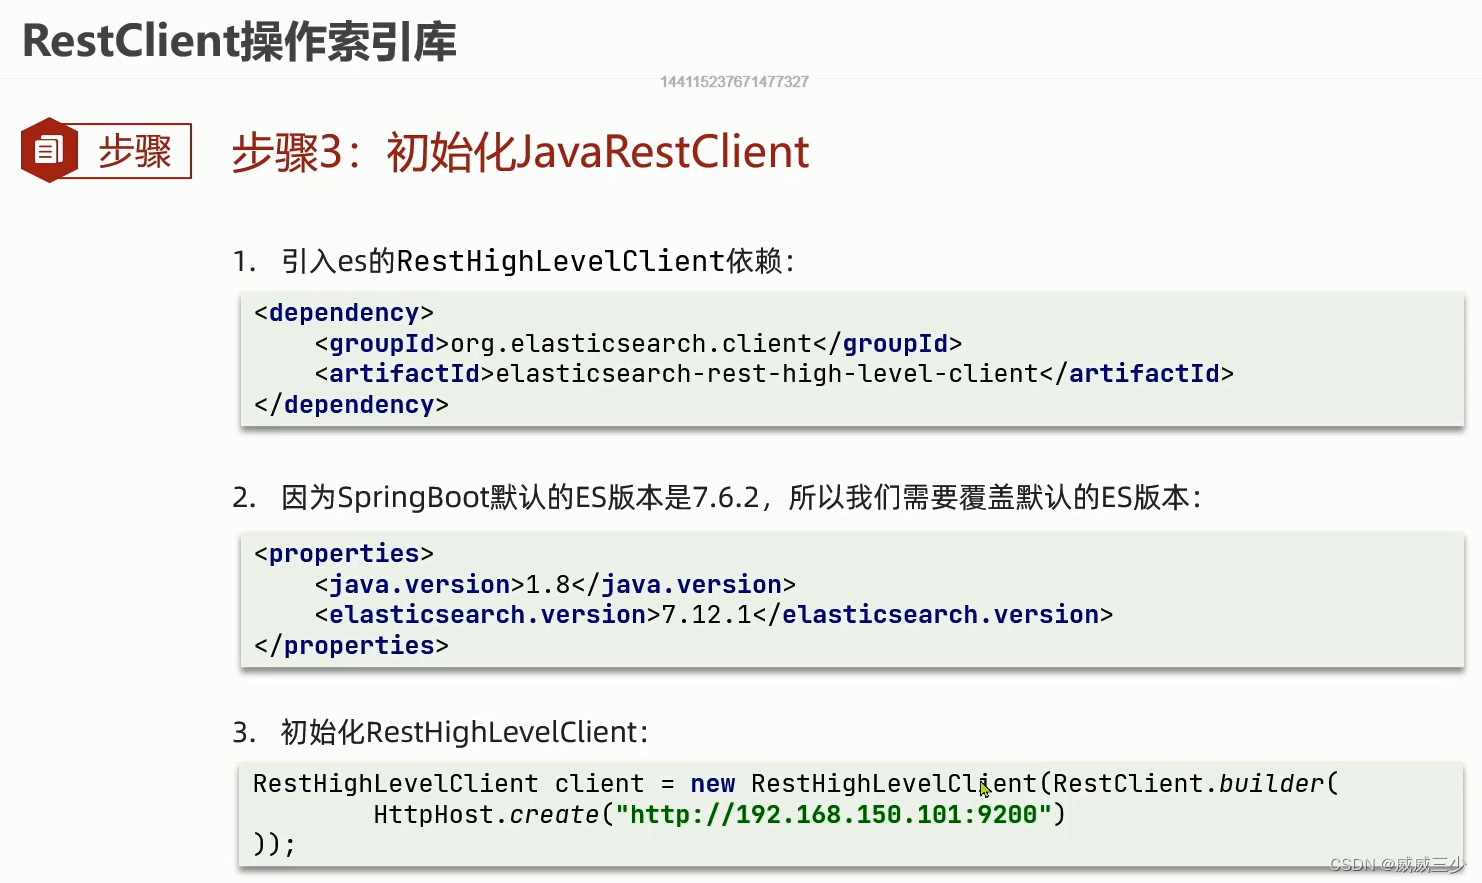
Task: Click the opening <dependency> tag line
Action: click(344, 313)
